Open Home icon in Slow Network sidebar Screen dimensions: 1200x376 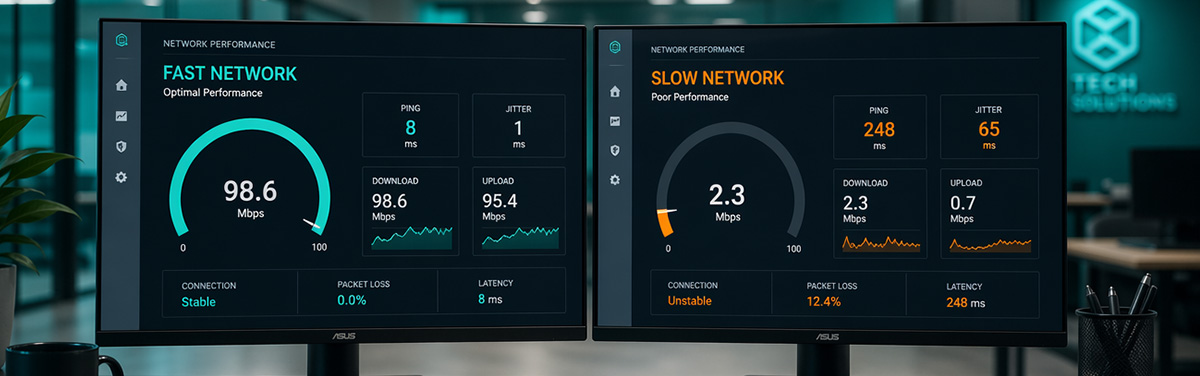615,91
